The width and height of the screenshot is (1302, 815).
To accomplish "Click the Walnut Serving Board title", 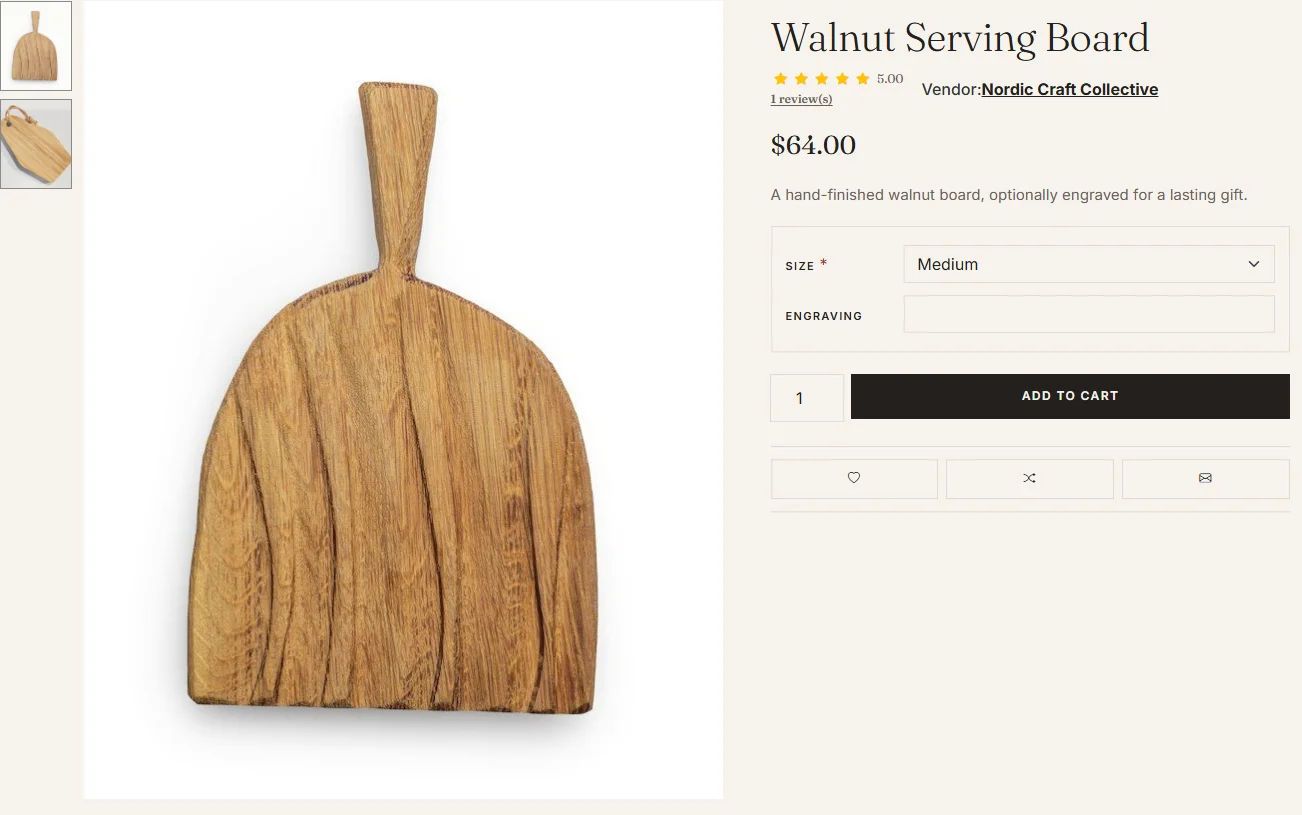I will 960,38.
